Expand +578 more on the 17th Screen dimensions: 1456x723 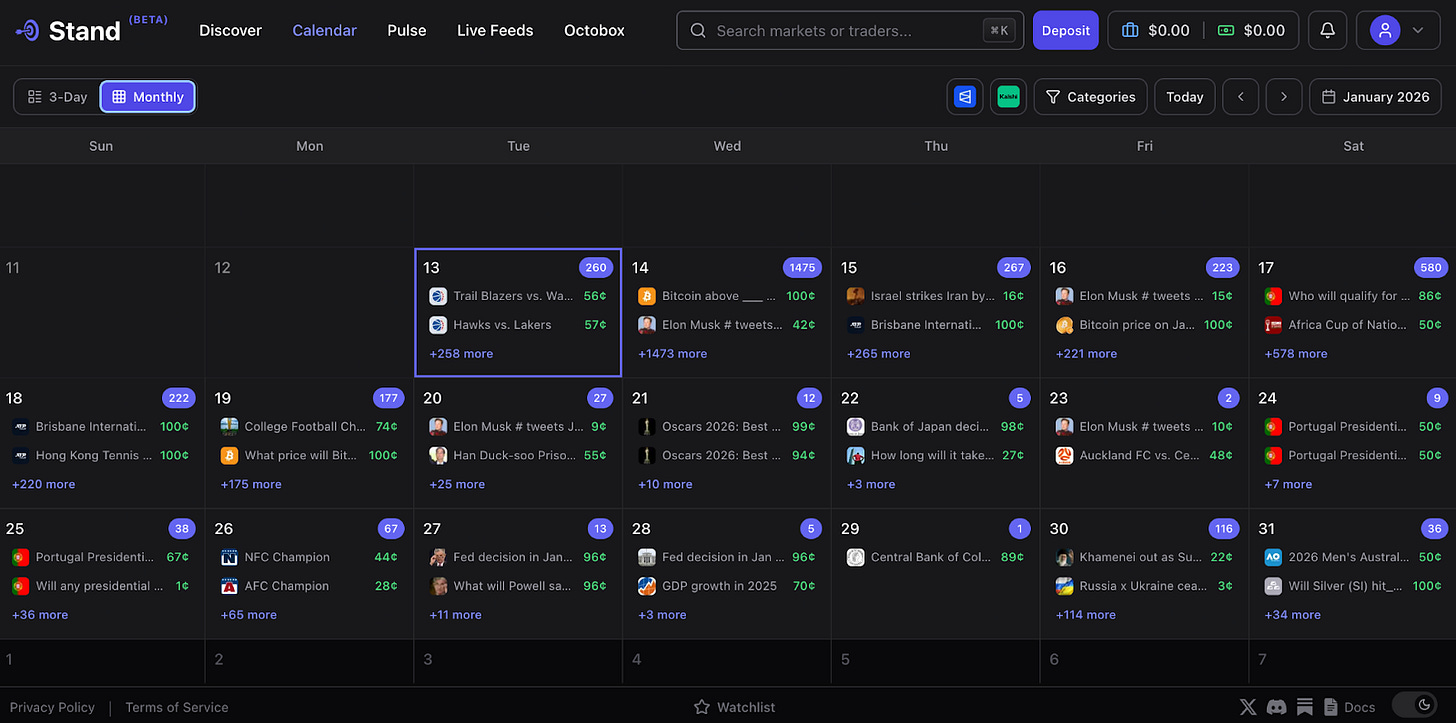[x=1296, y=353]
